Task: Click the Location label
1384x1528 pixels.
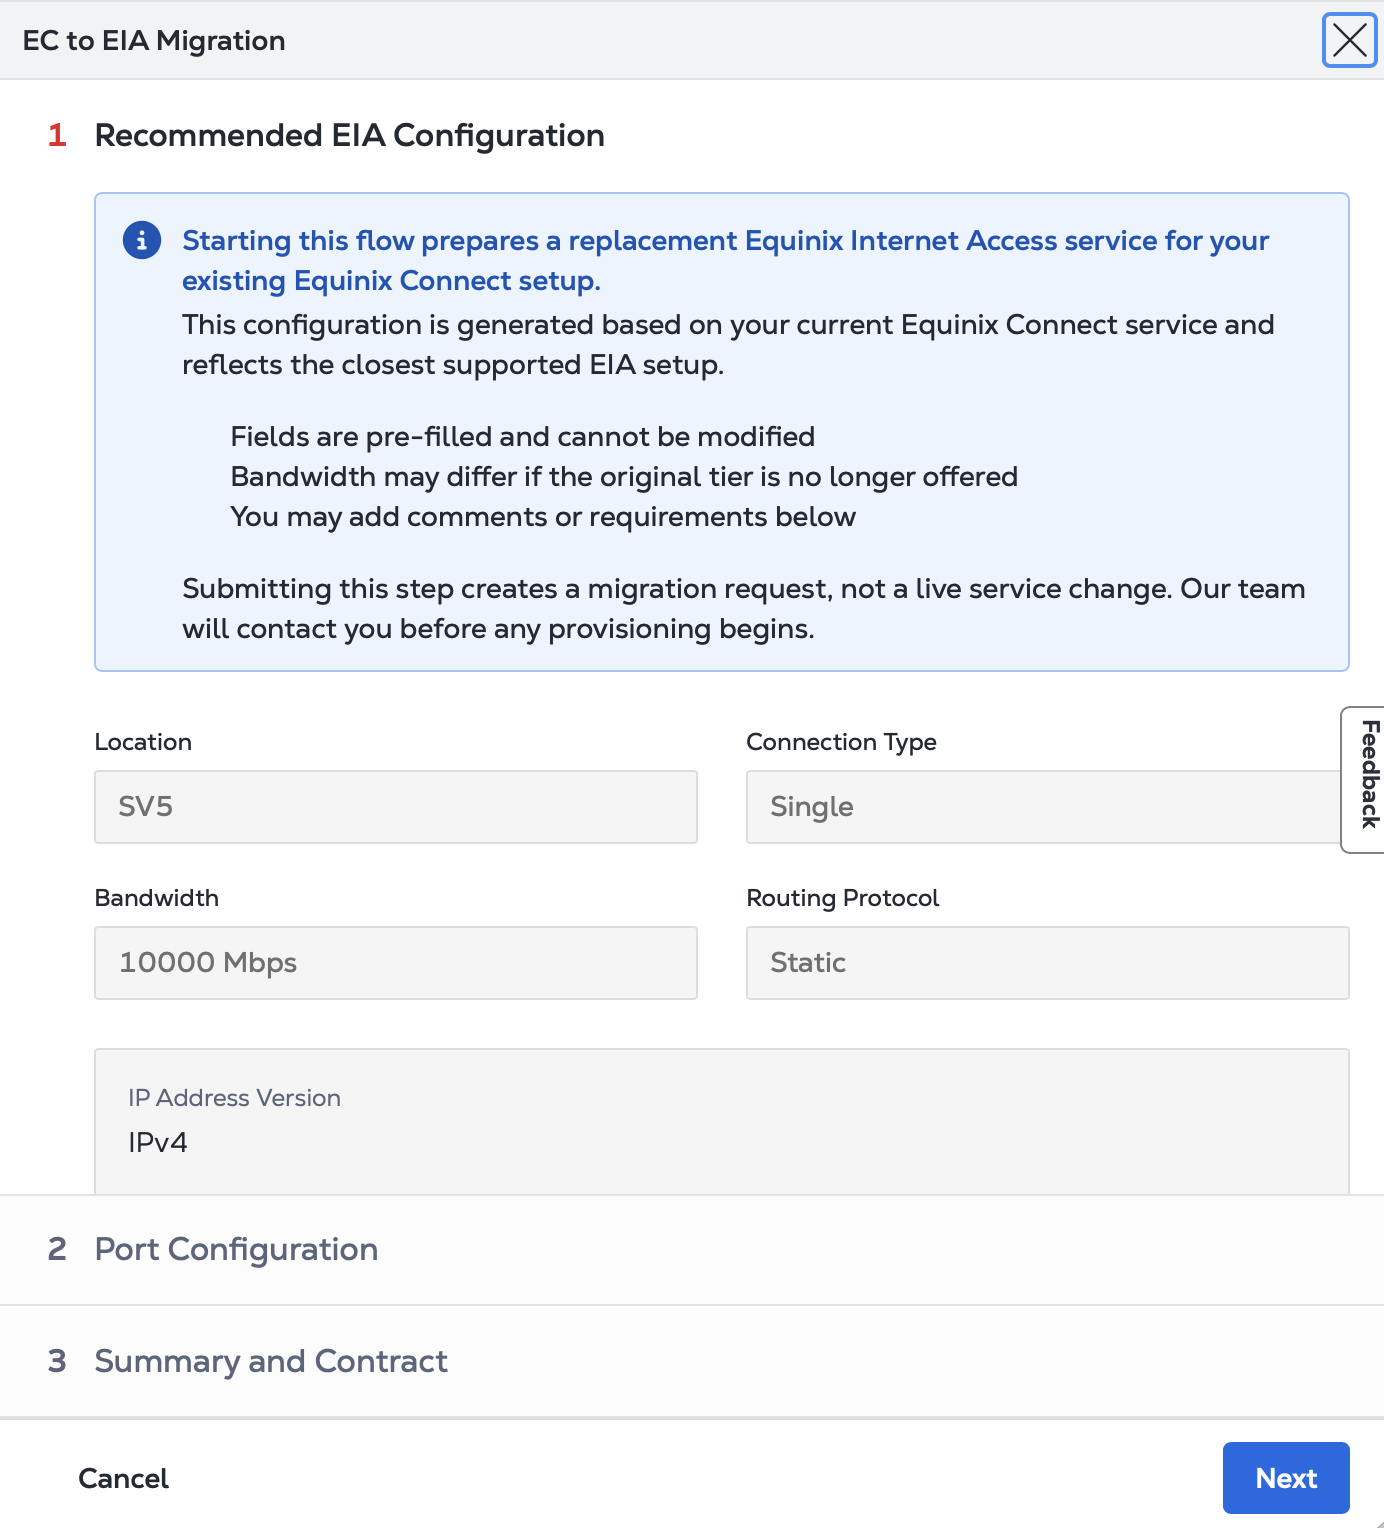Action: [x=143, y=742]
